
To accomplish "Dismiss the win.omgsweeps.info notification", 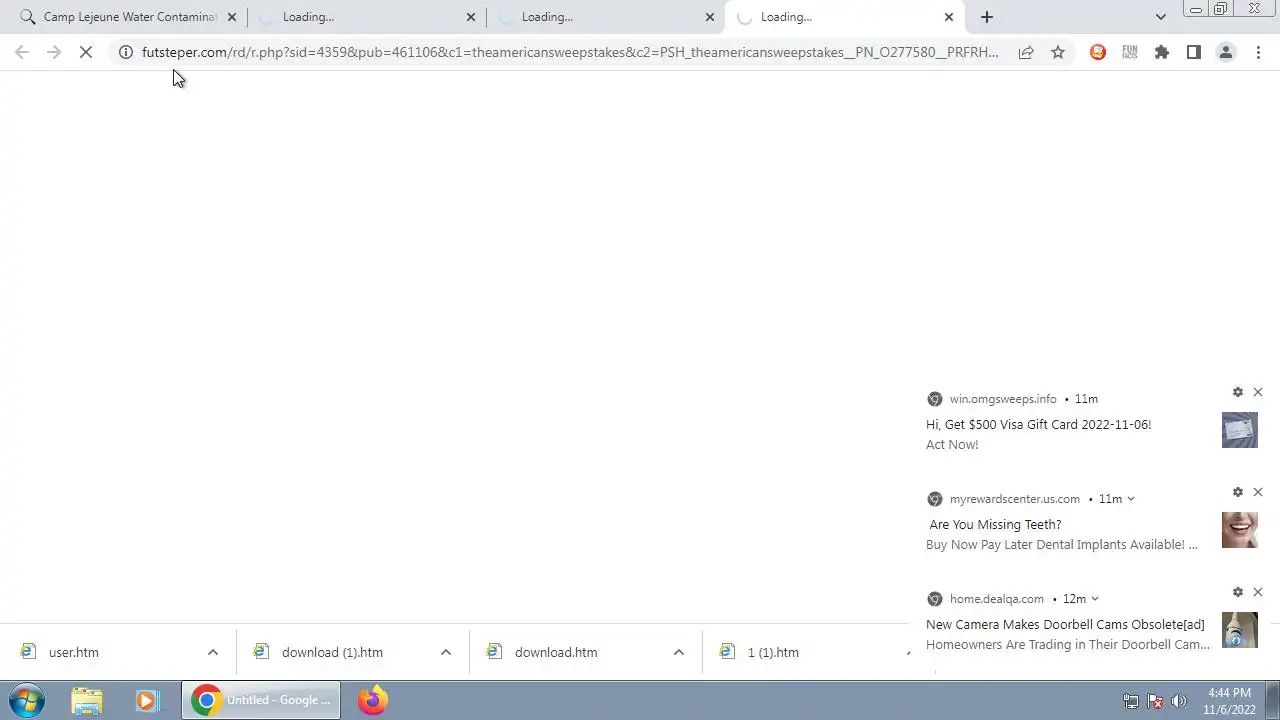I will [1258, 392].
